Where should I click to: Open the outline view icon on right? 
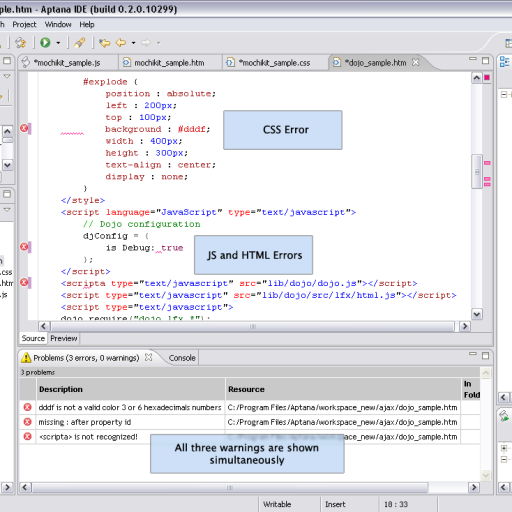click(x=504, y=62)
